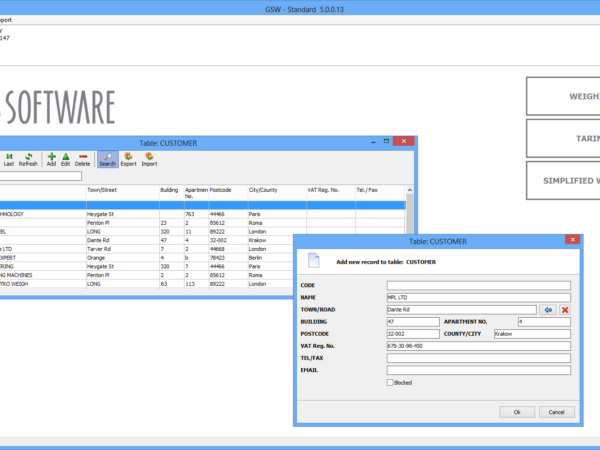600x450 pixels.
Task: Focus the EMAIL input field
Action: pos(479,370)
